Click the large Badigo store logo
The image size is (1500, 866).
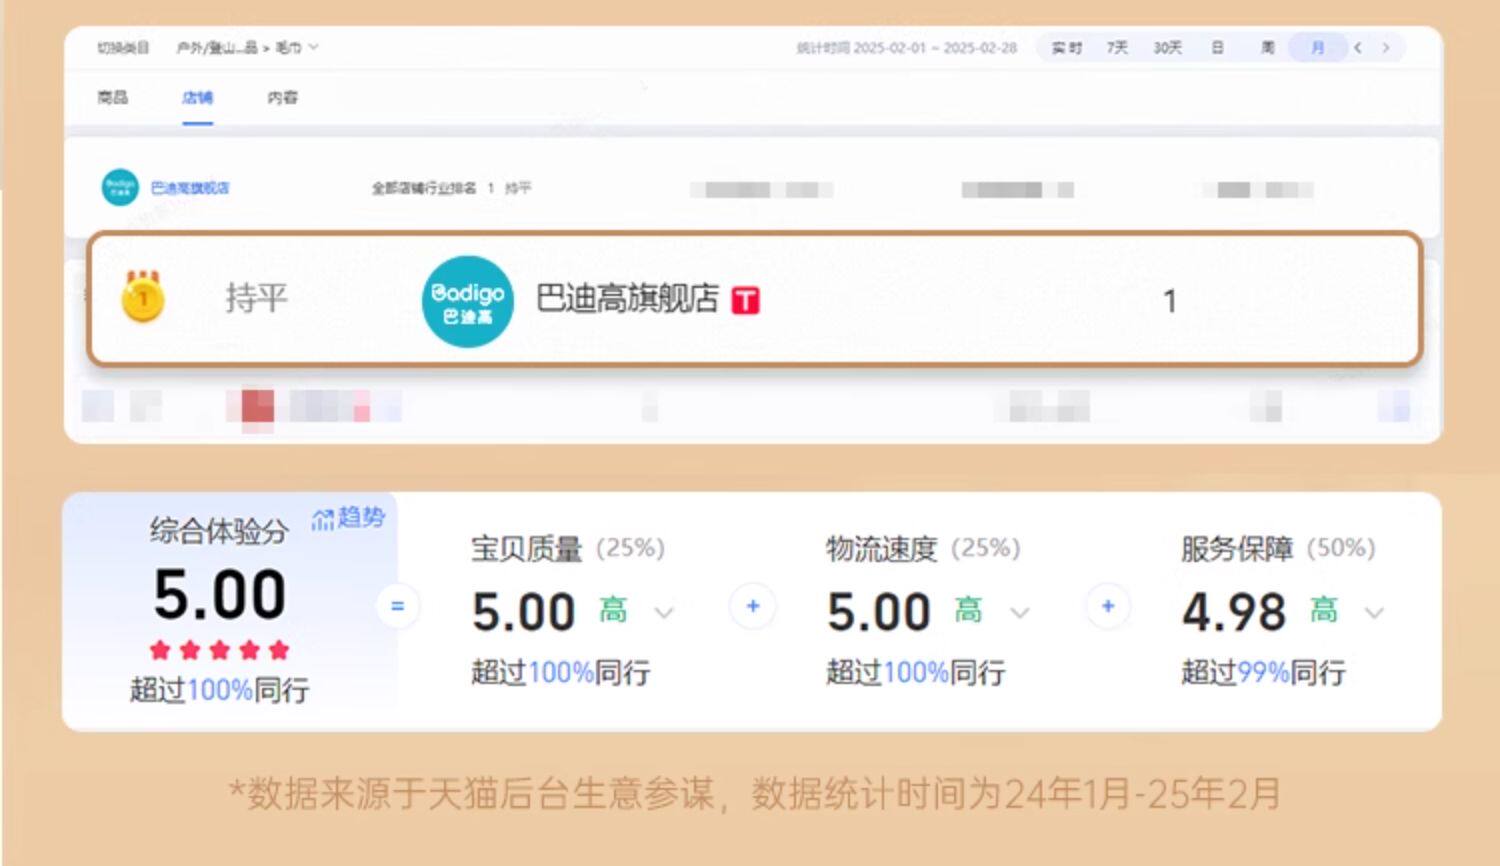click(x=467, y=302)
